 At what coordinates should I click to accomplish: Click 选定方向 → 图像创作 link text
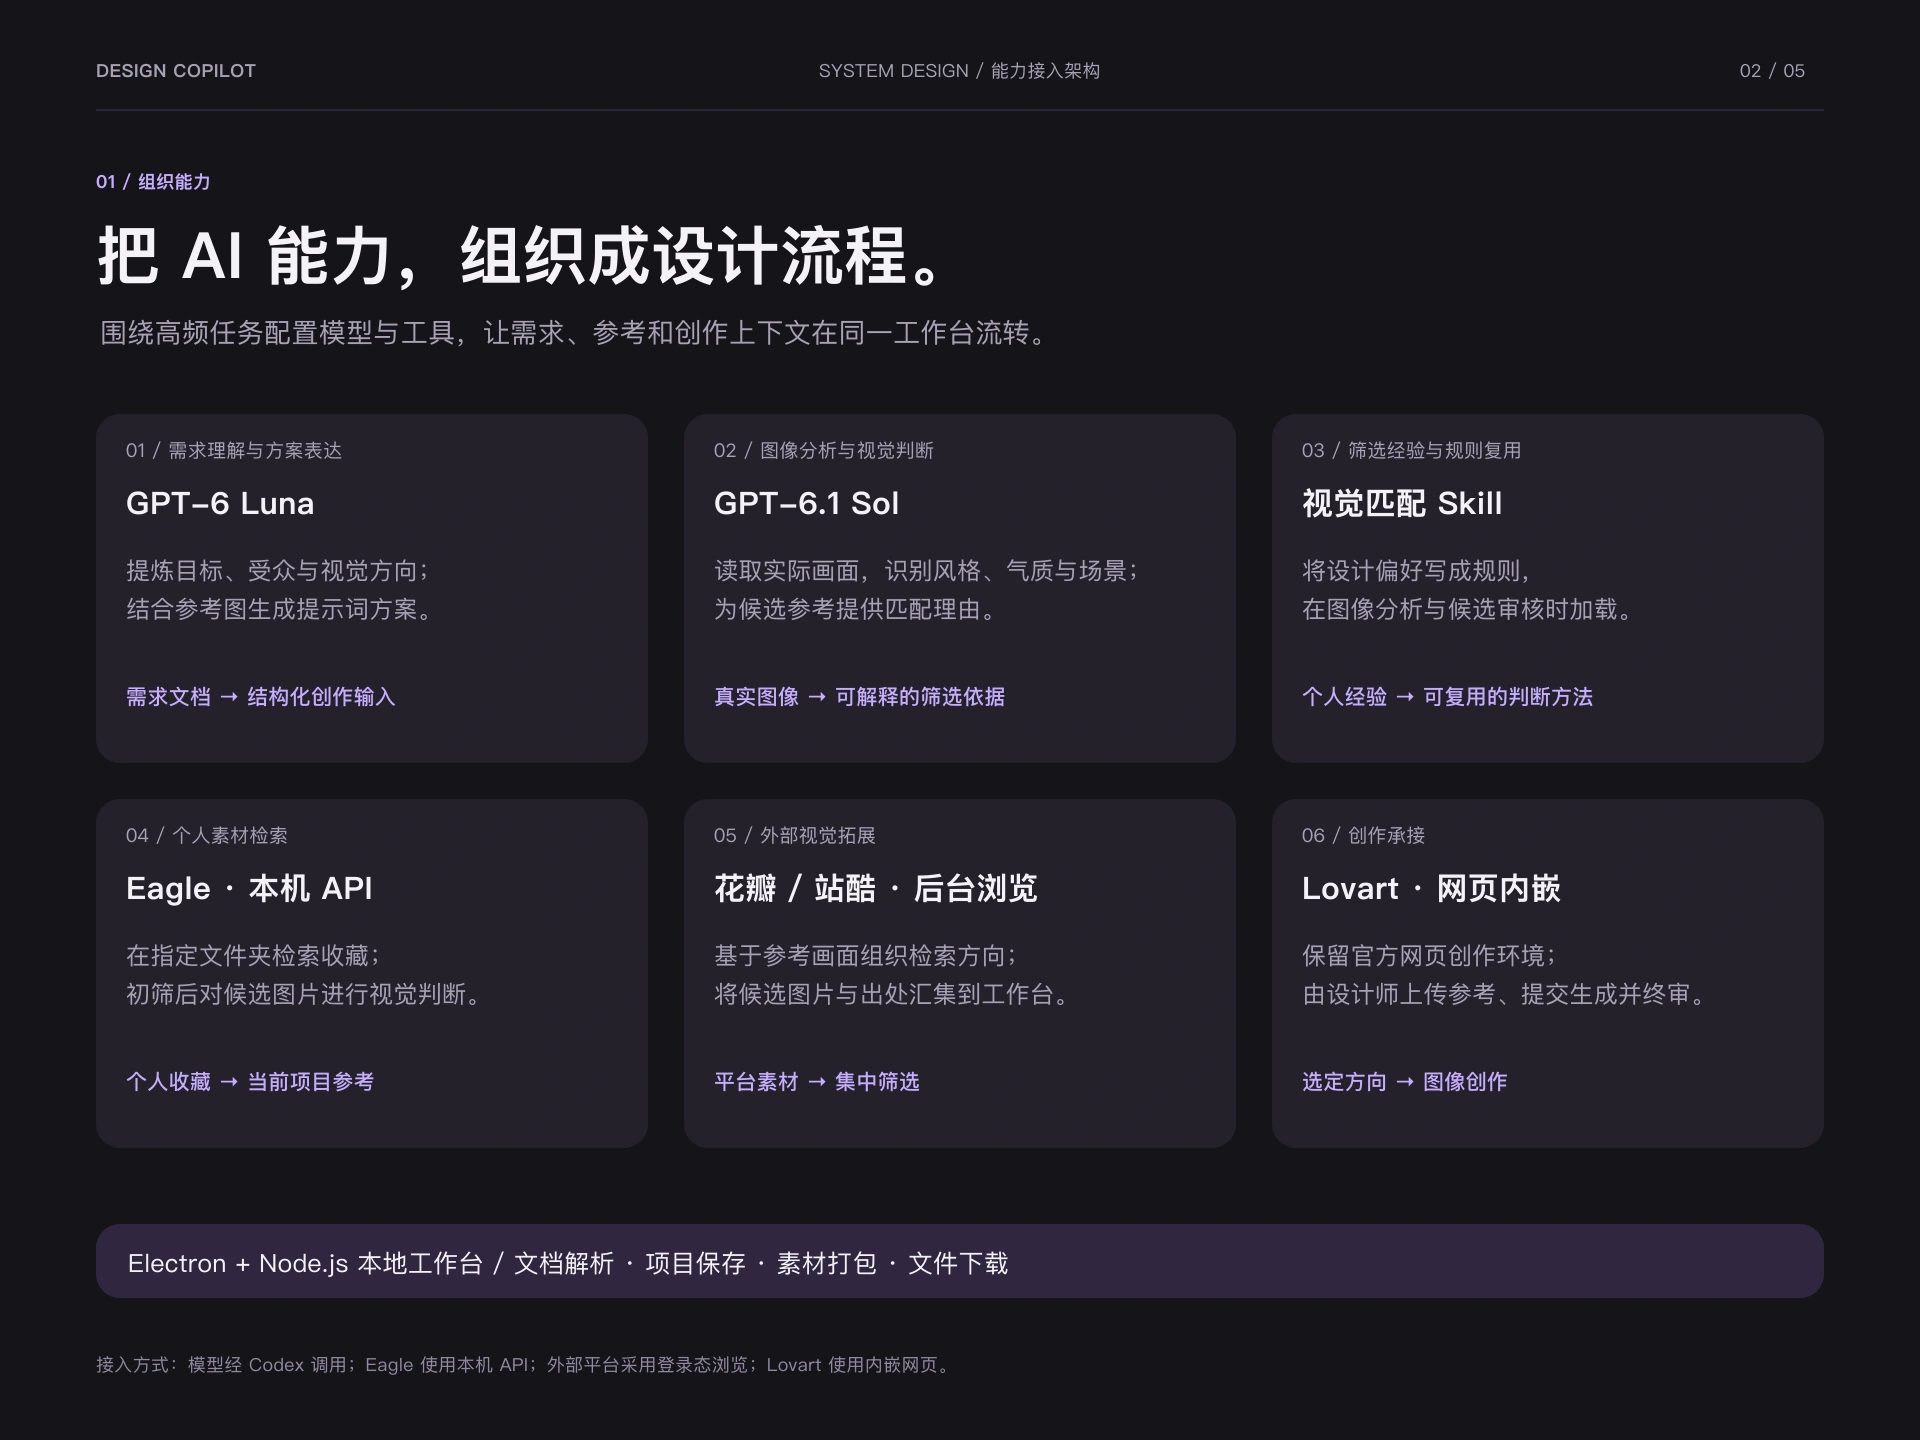(1405, 1082)
